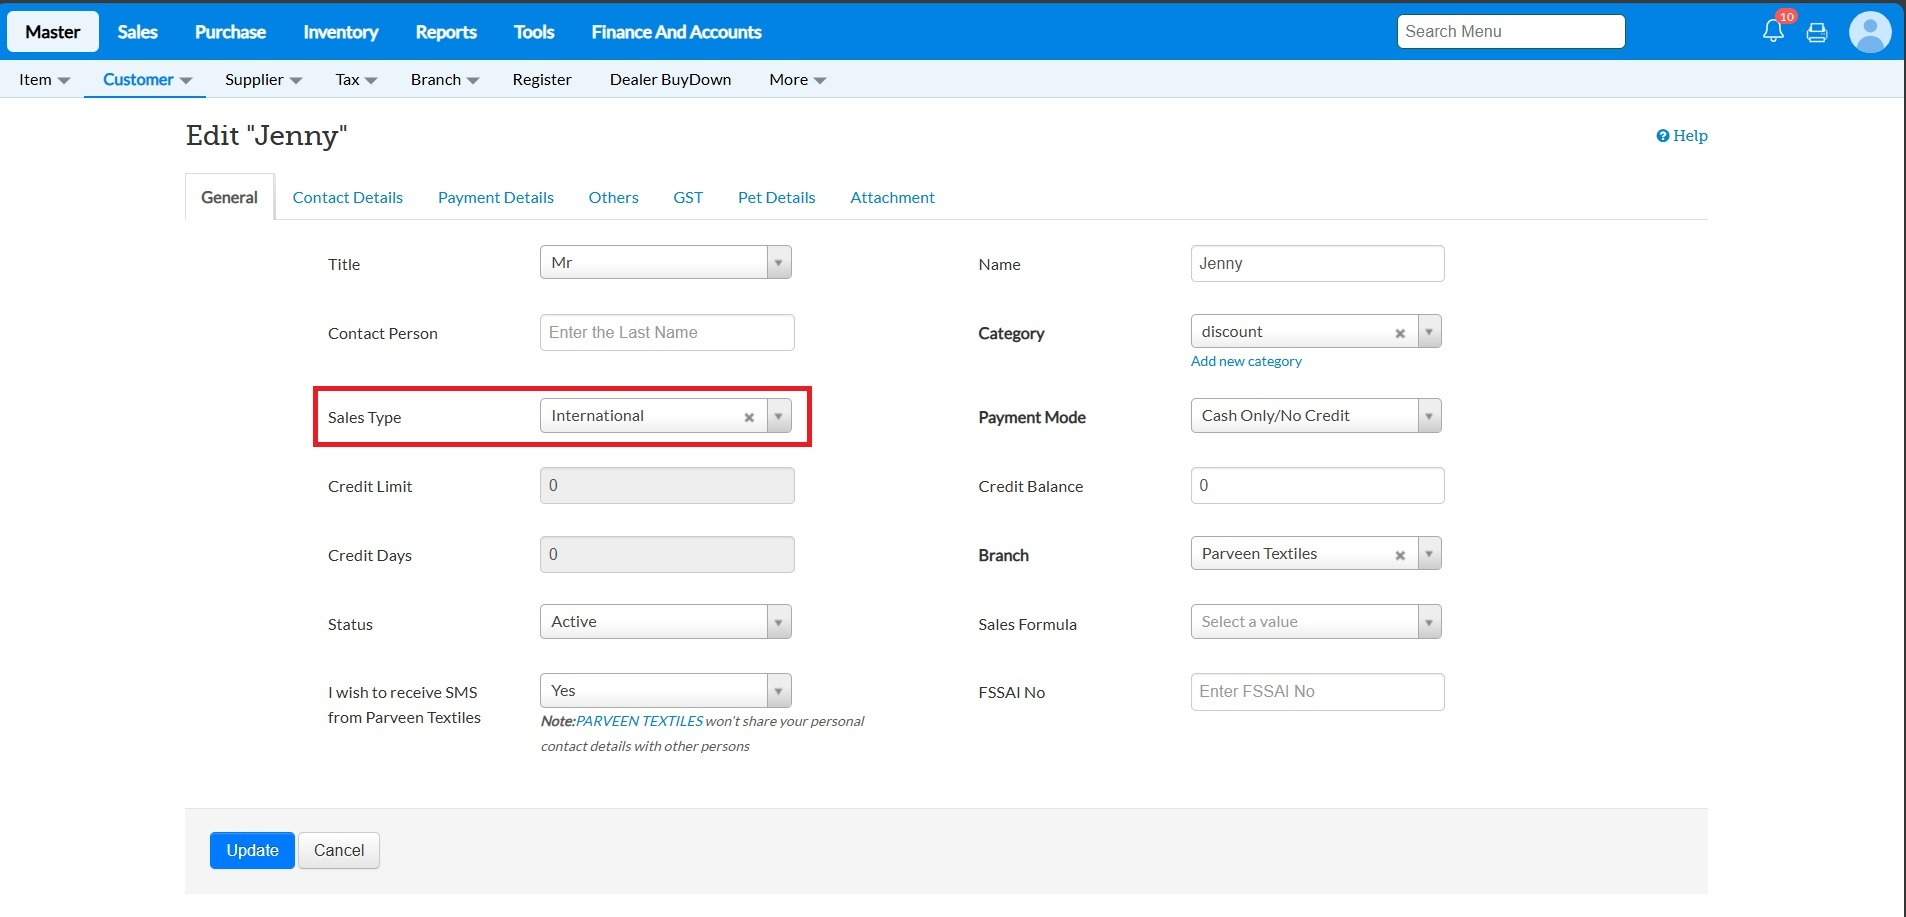Click the Update button
This screenshot has height=917, width=1906.
pyautogui.click(x=252, y=850)
